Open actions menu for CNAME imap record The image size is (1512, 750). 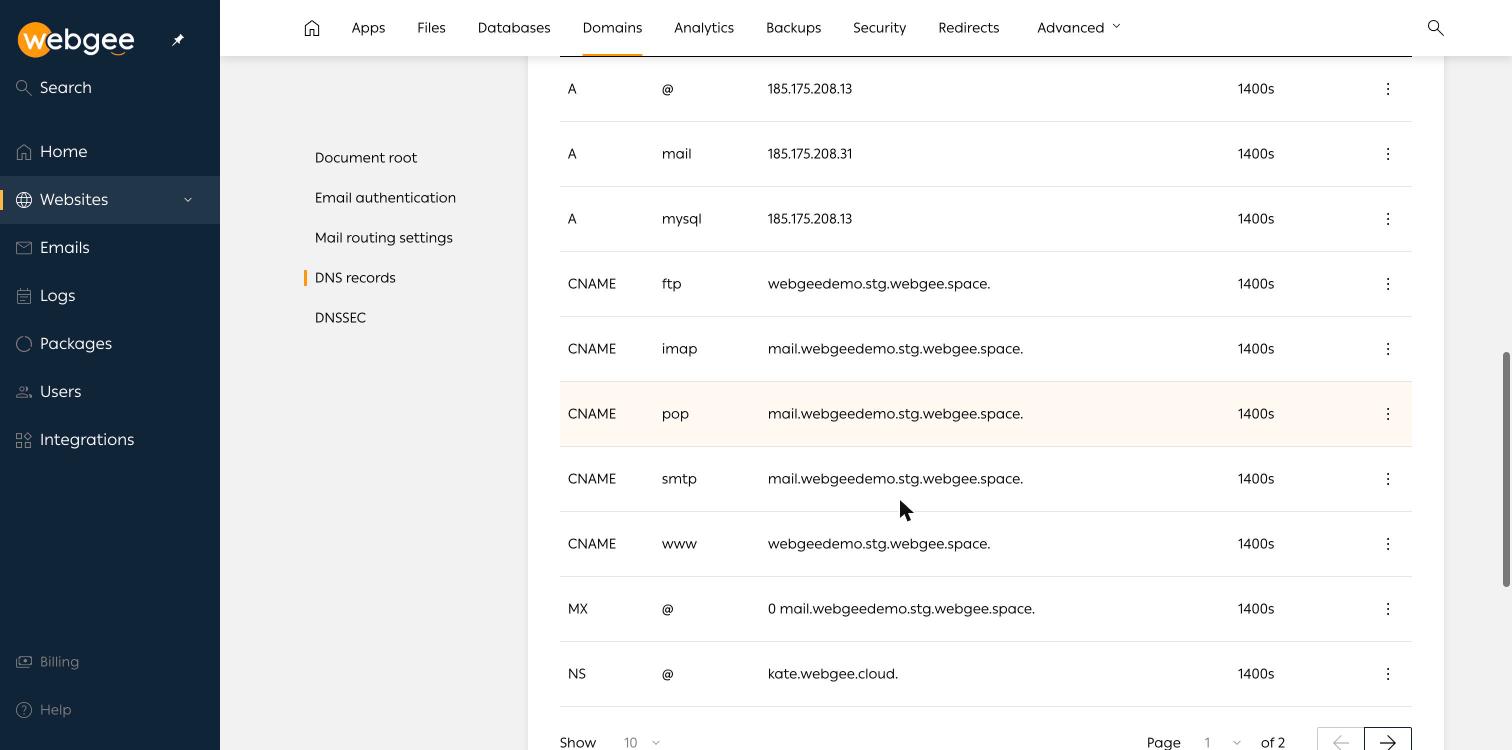[x=1387, y=349]
